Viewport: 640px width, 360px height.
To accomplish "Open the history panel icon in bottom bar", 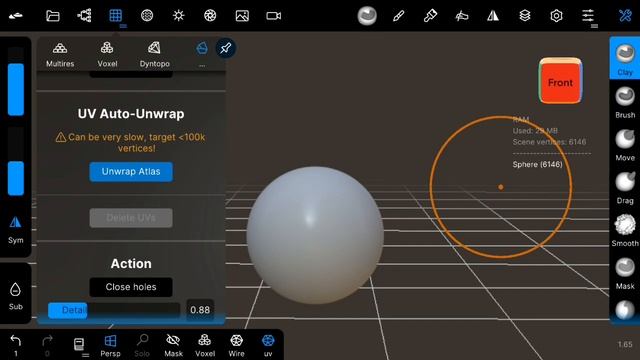I will click(x=79, y=345).
